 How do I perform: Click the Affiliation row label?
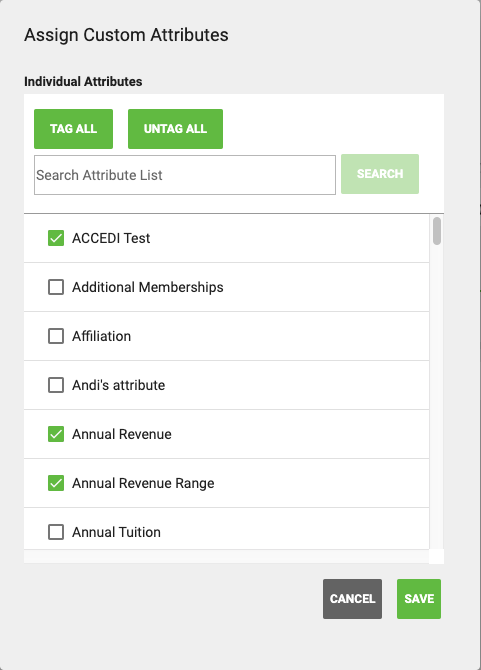[x=101, y=336]
